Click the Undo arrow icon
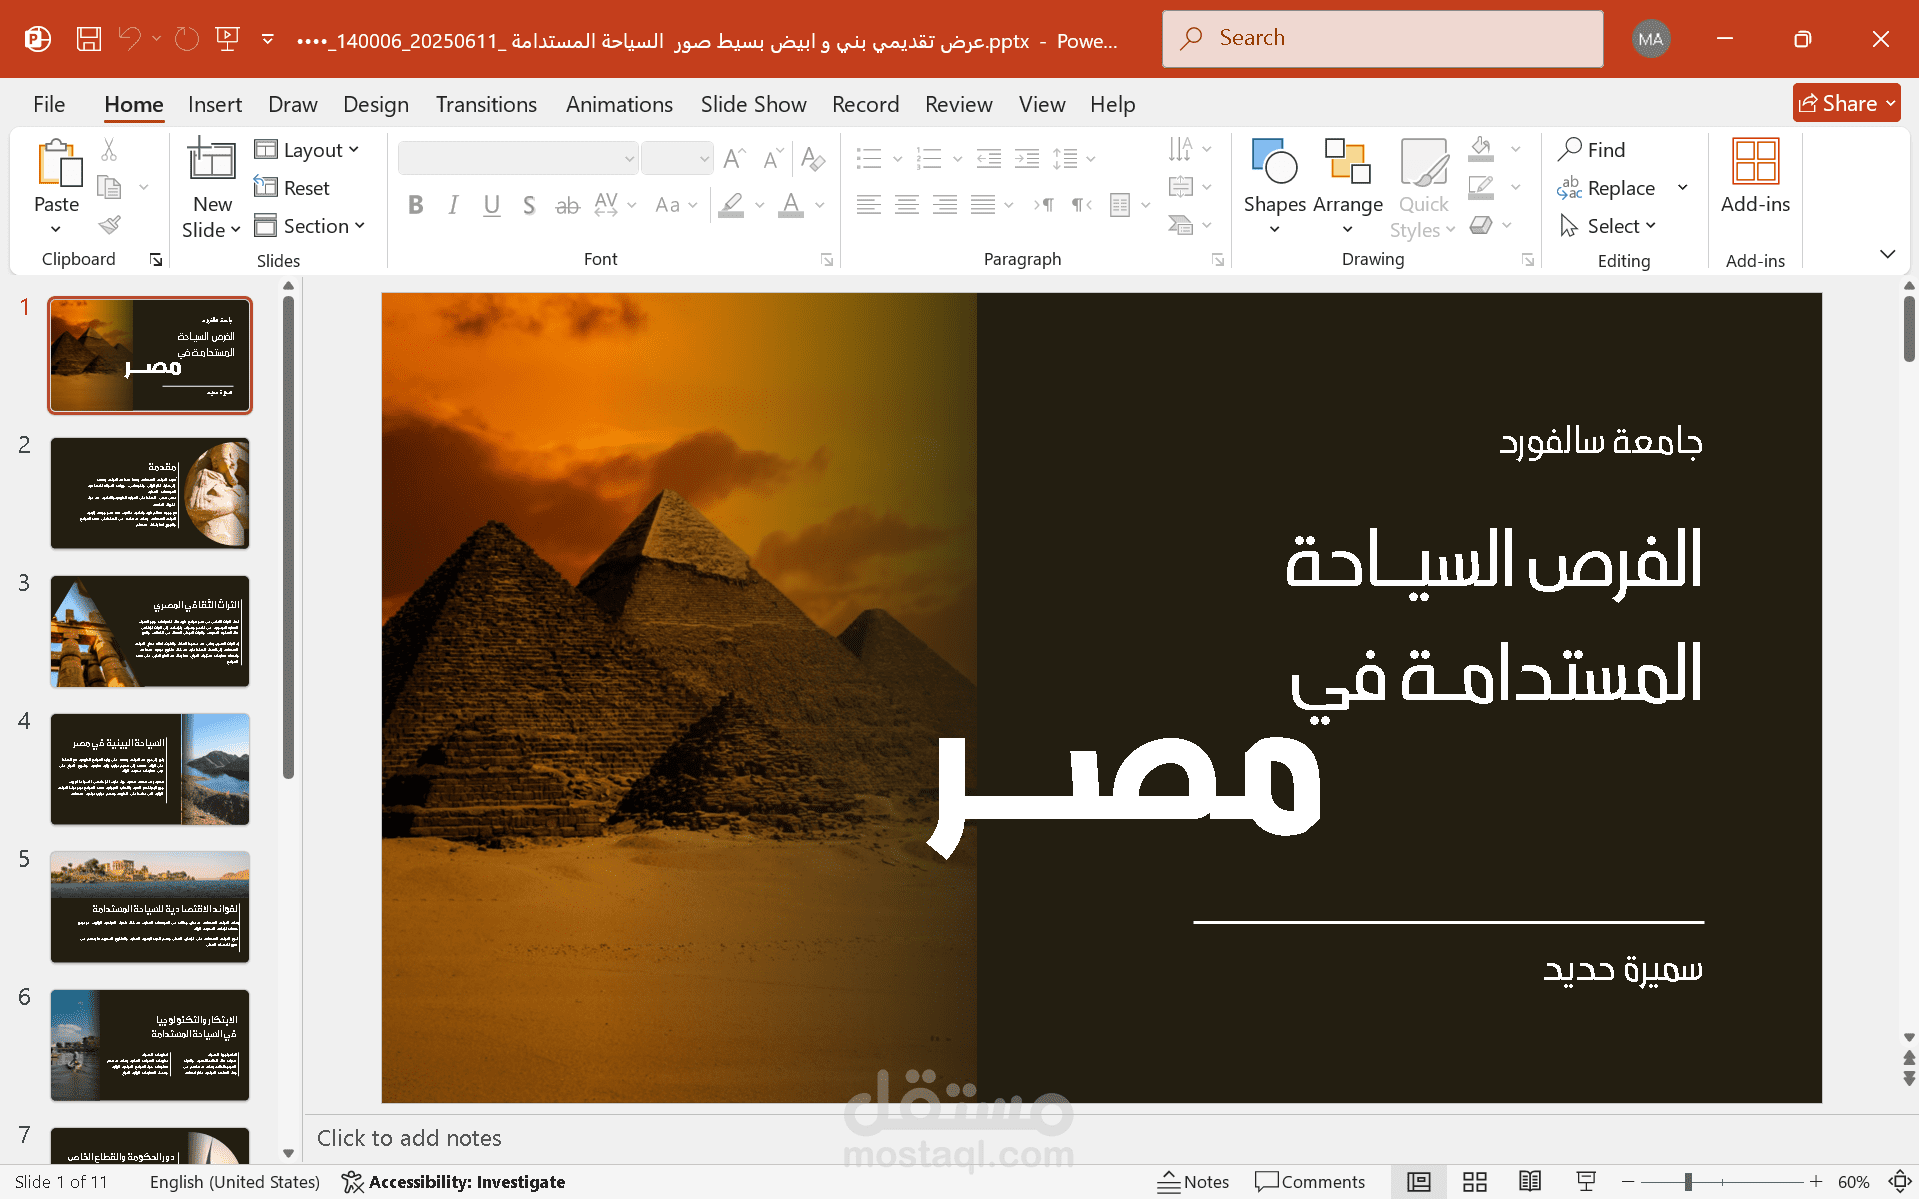This screenshot has width=1919, height=1199. point(130,39)
